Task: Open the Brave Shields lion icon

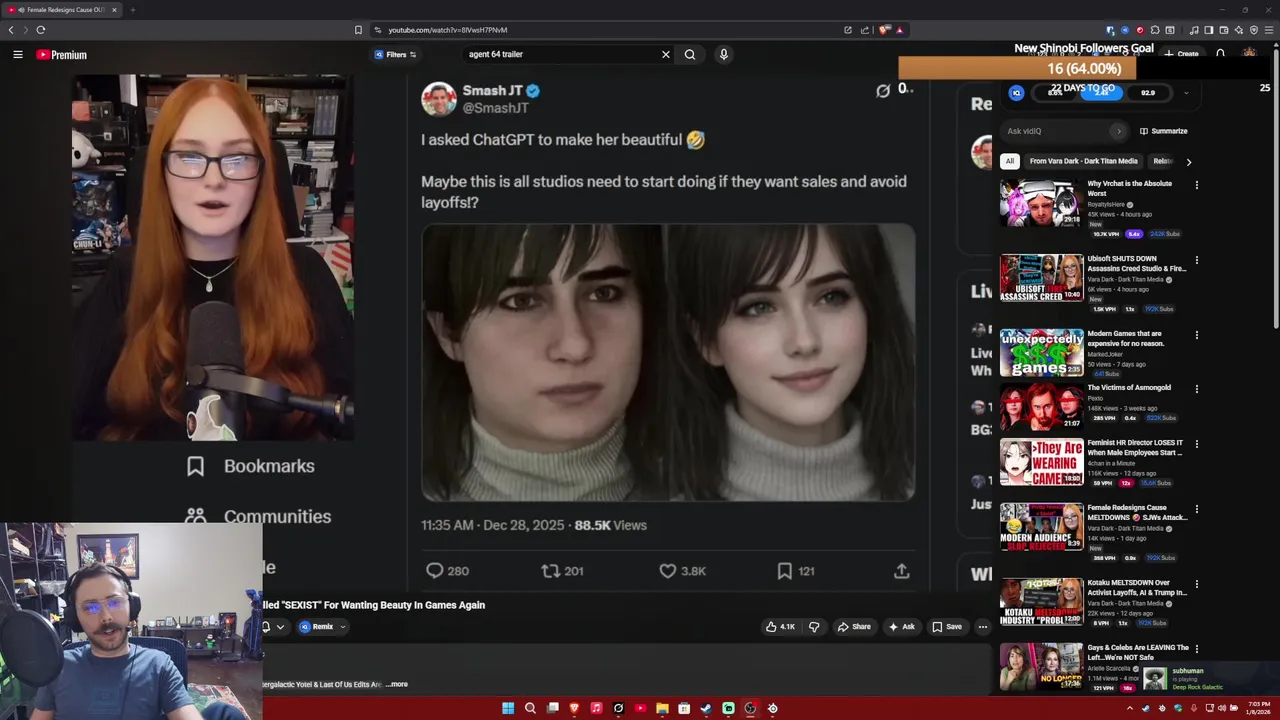Action: pos(884,30)
